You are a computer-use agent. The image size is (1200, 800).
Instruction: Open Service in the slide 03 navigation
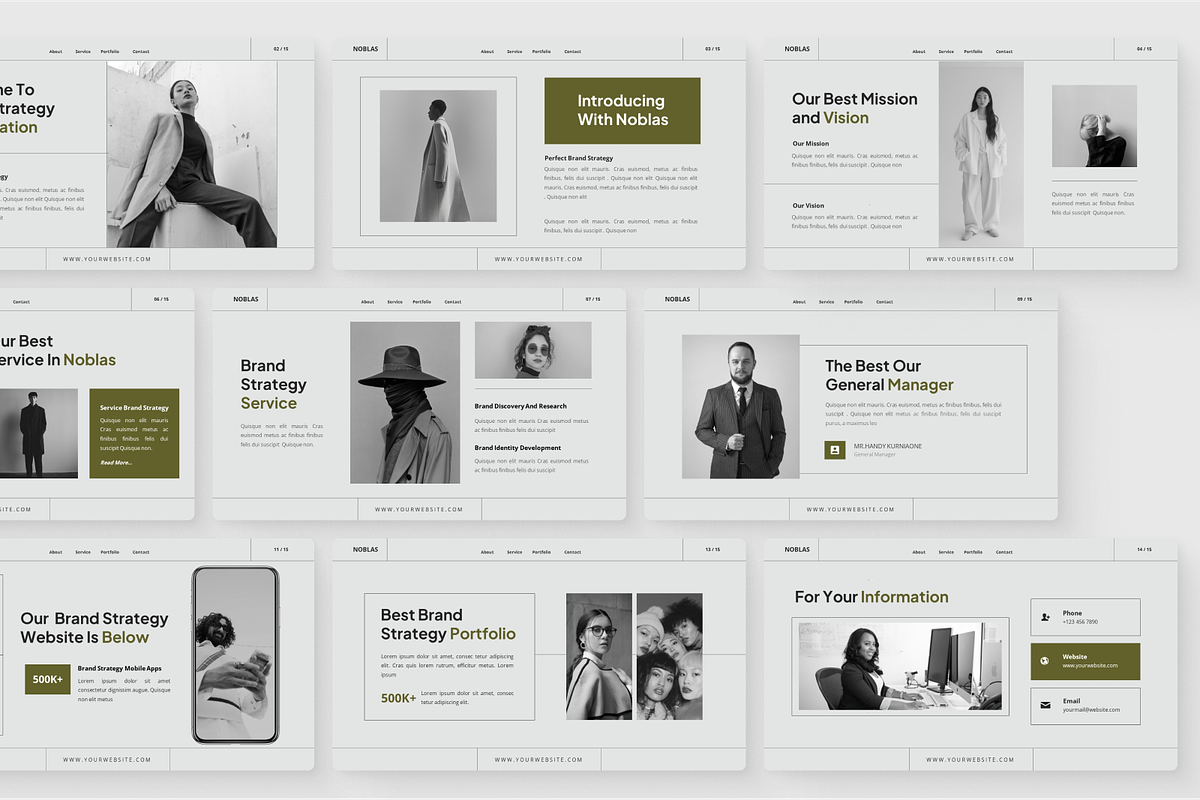point(514,51)
